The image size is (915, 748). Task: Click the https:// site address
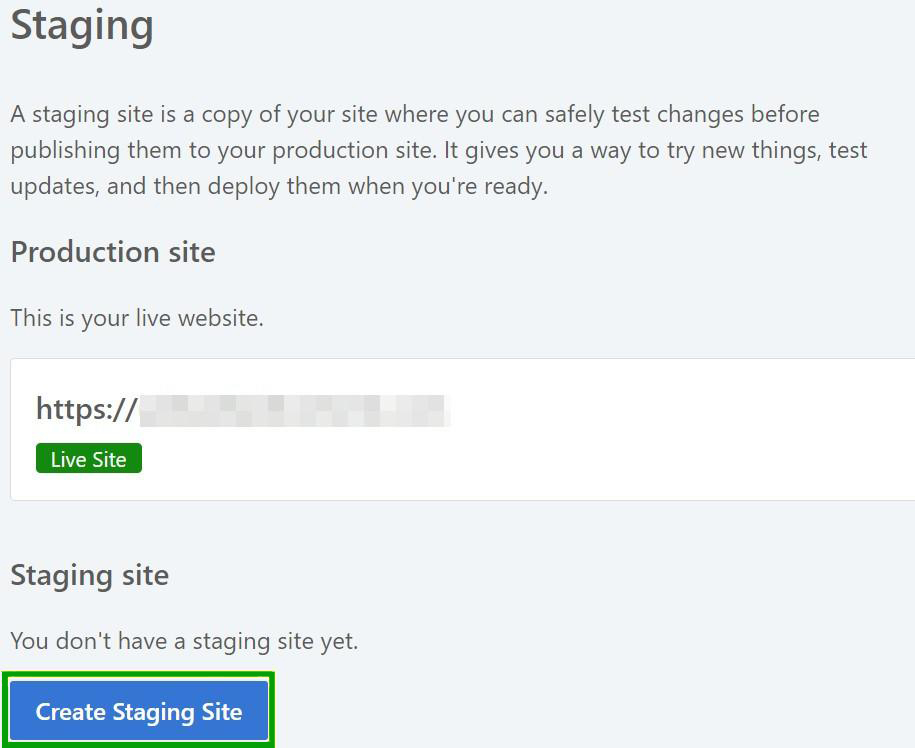[240, 408]
